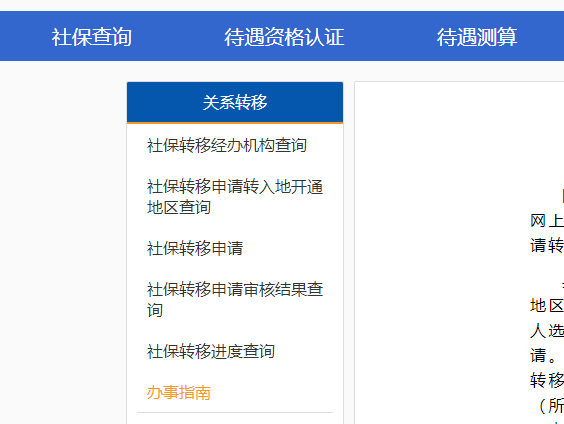Open 社保转移申请转入地开通地区查询 link

point(235,197)
